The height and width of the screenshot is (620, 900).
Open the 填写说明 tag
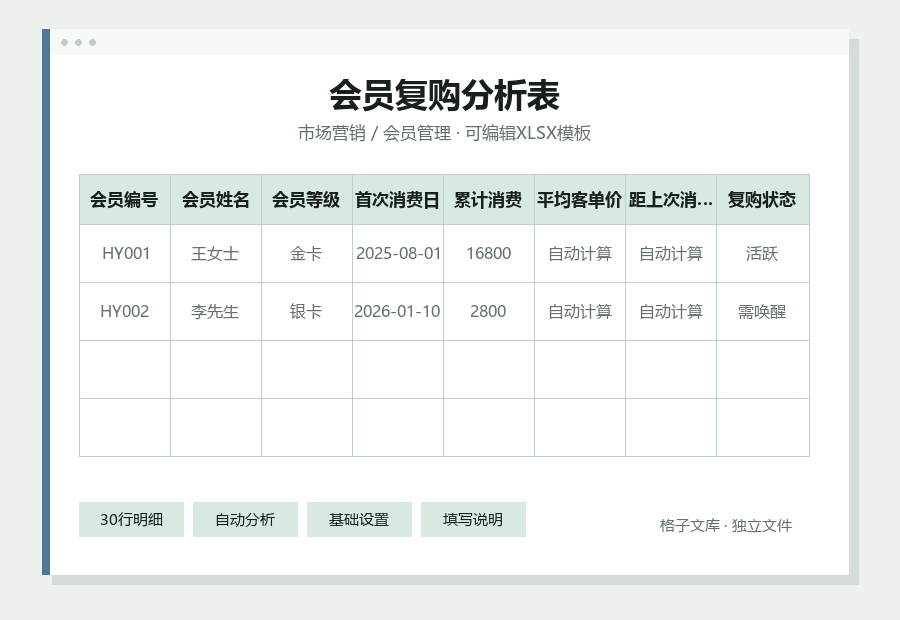[473, 520]
